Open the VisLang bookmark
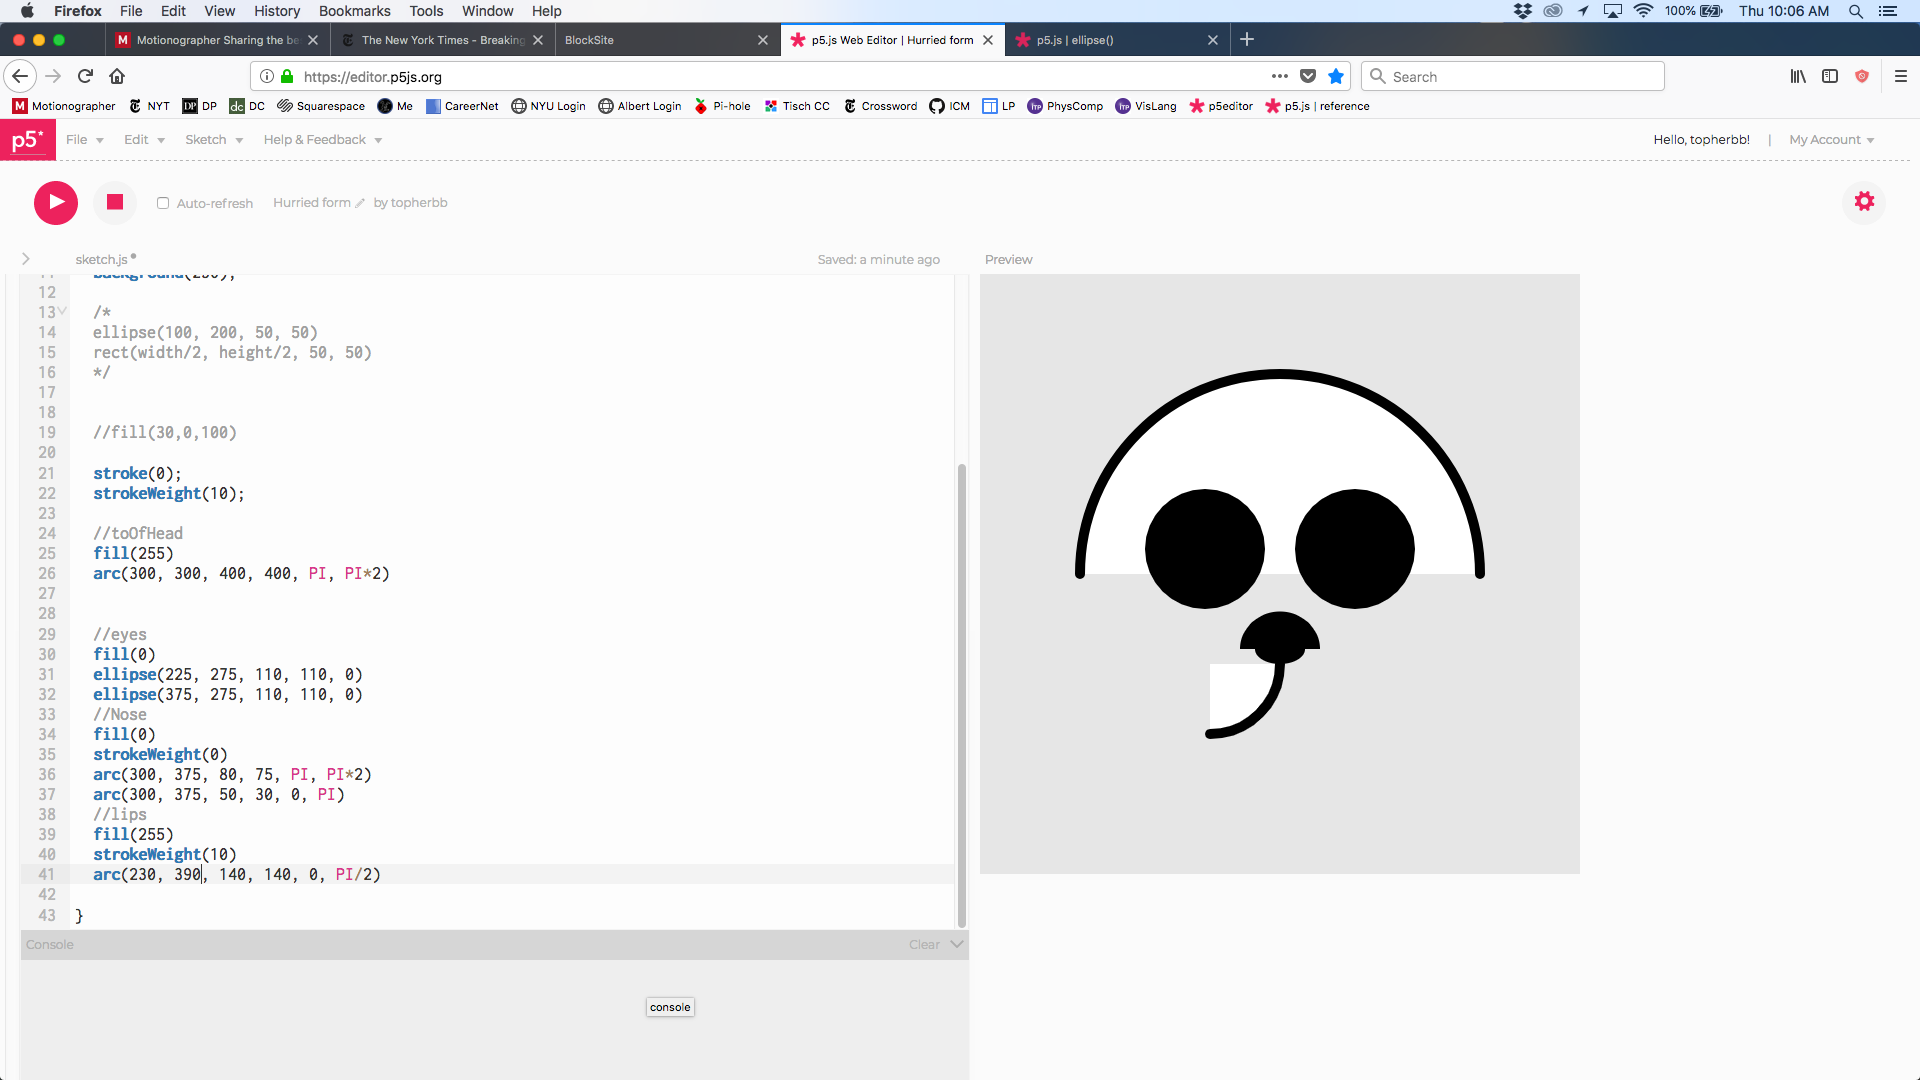This screenshot has height=1080, width=1920. click(x=1146, y=106)
